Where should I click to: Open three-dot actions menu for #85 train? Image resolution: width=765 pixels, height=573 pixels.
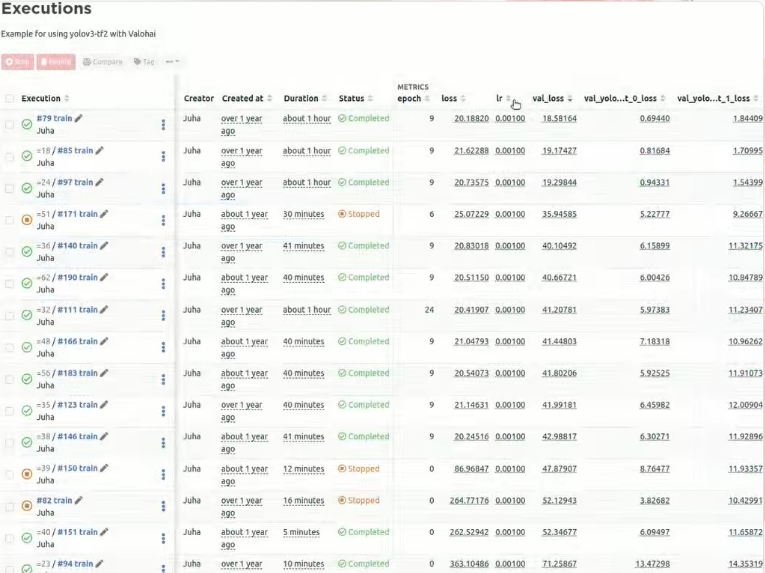pos(163,156)
